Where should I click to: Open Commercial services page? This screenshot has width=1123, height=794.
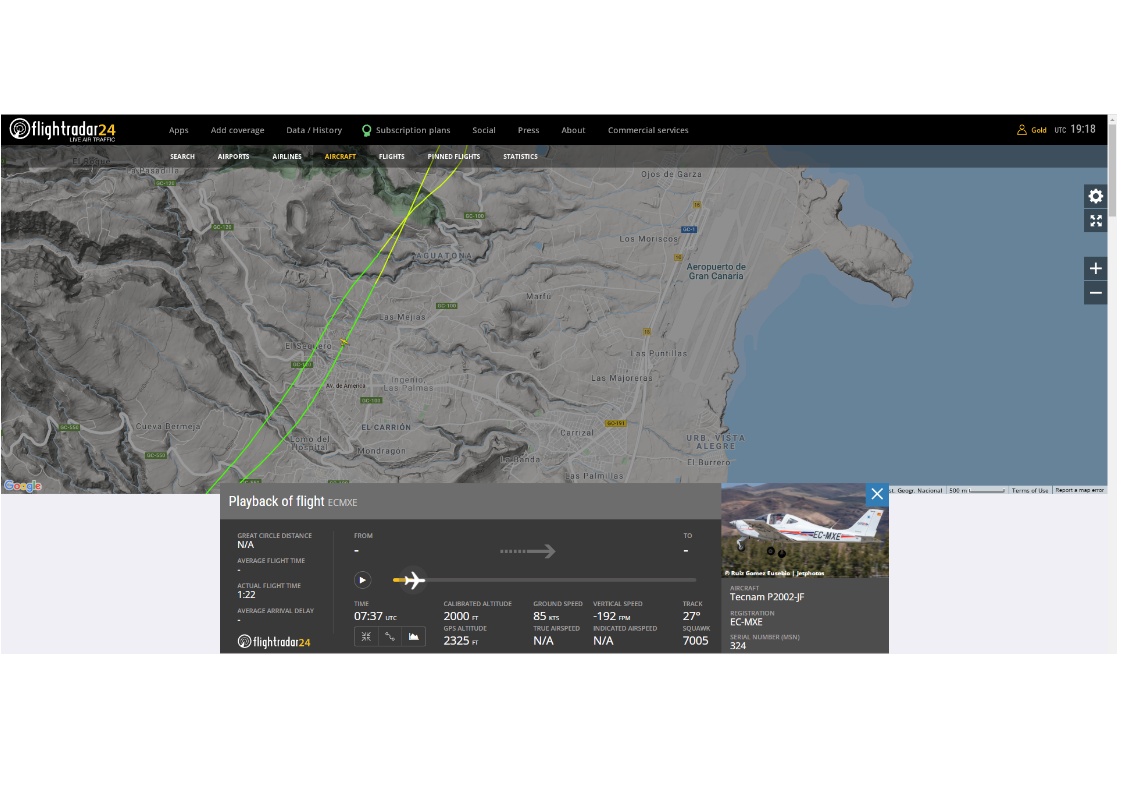pos(648,130)
